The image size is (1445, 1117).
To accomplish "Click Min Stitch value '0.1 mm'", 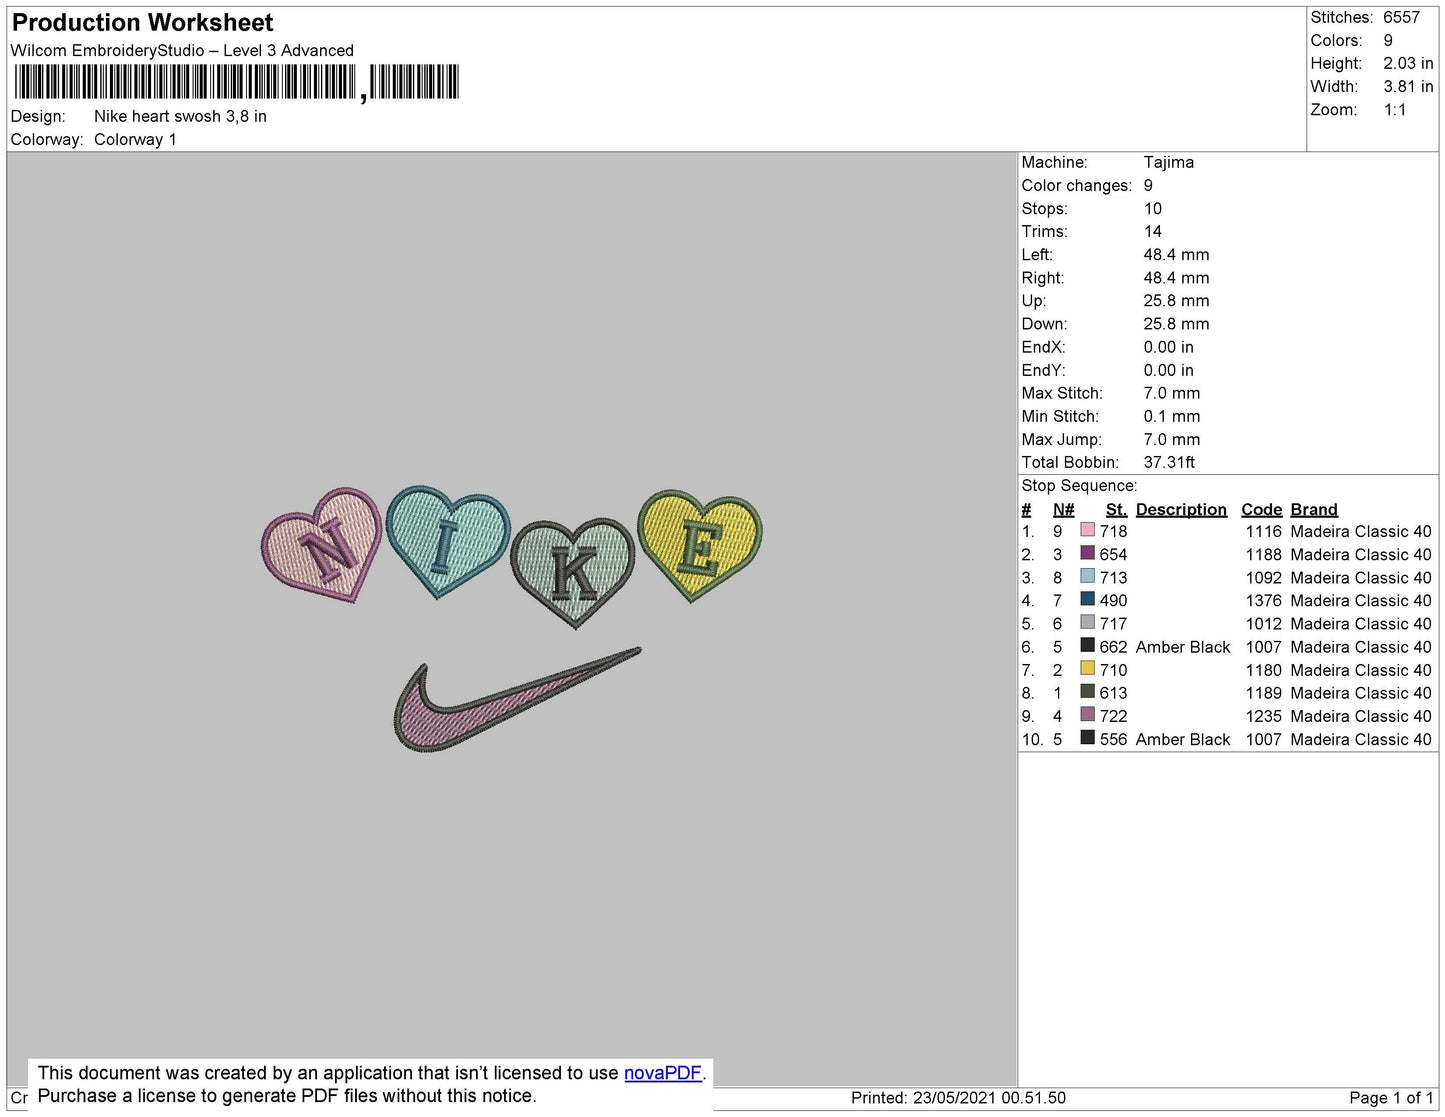I will coord(1171,416).
